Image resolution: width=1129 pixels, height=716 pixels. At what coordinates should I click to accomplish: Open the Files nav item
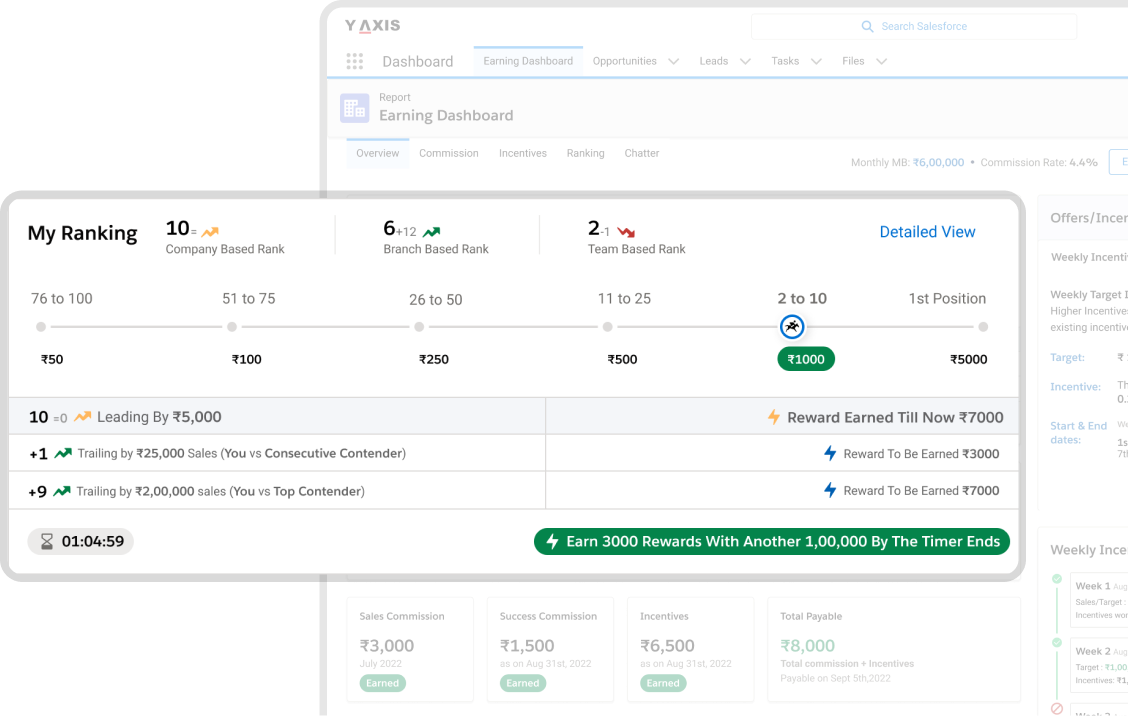click(x=853, y=61)
